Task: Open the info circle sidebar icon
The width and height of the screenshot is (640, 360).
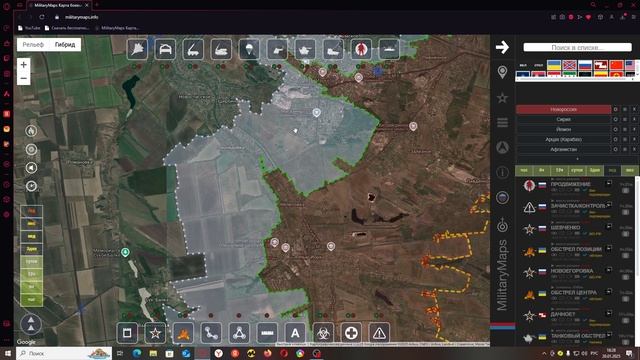Action: coord(502,172)
